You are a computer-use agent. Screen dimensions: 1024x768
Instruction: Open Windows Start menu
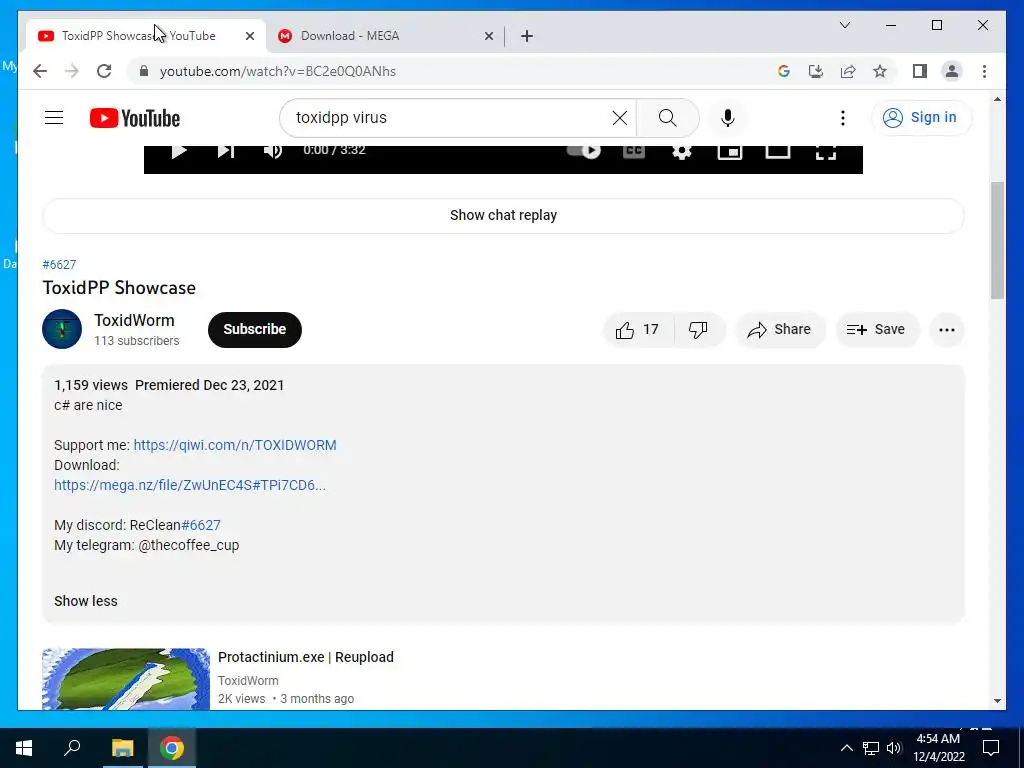click(24, 748)
